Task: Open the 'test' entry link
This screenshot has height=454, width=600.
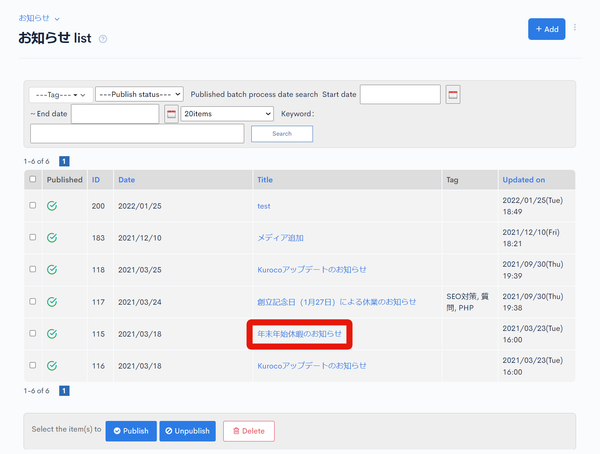Action: coord(264,206)
